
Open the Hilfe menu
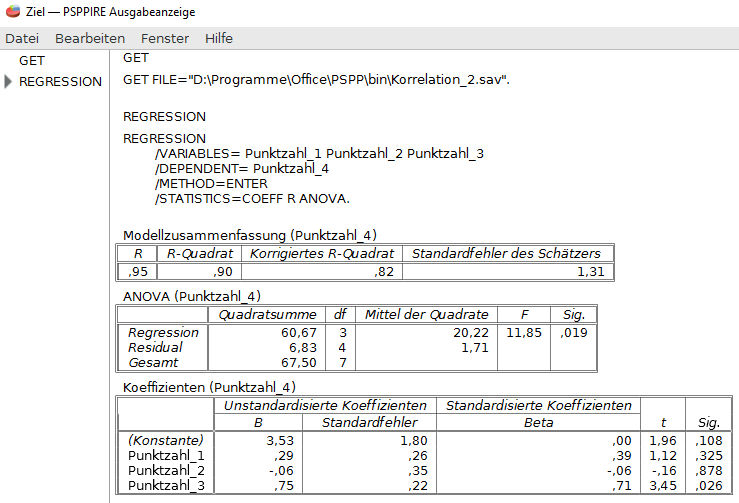coord(218,38)
